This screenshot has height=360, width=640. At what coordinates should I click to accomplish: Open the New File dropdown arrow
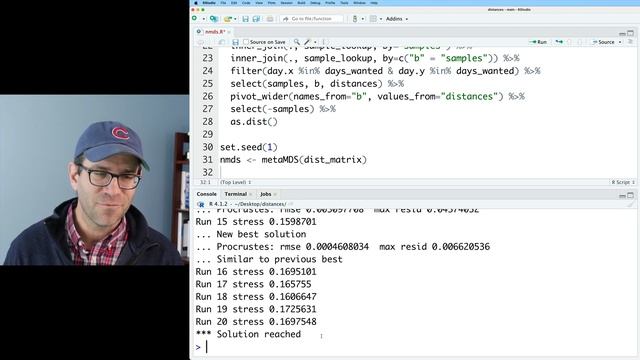pos(203,19)
